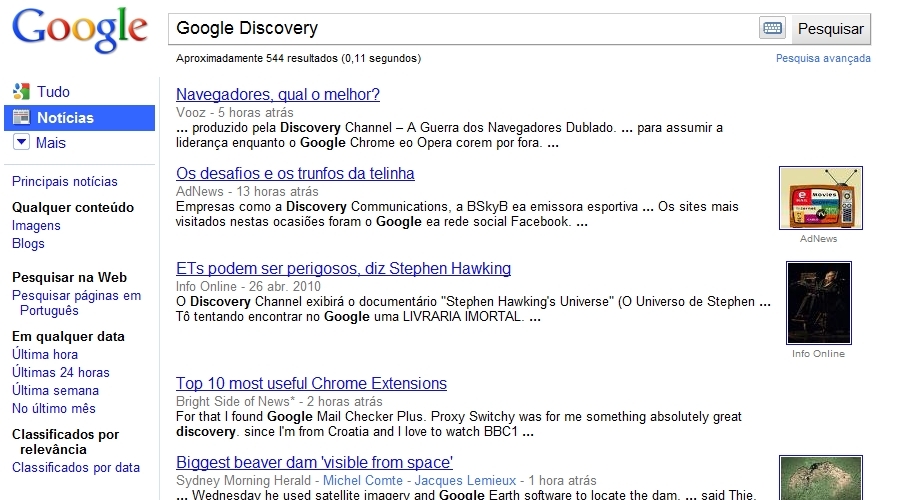
Task: Click the Google logo
Action: pos(78,30)
